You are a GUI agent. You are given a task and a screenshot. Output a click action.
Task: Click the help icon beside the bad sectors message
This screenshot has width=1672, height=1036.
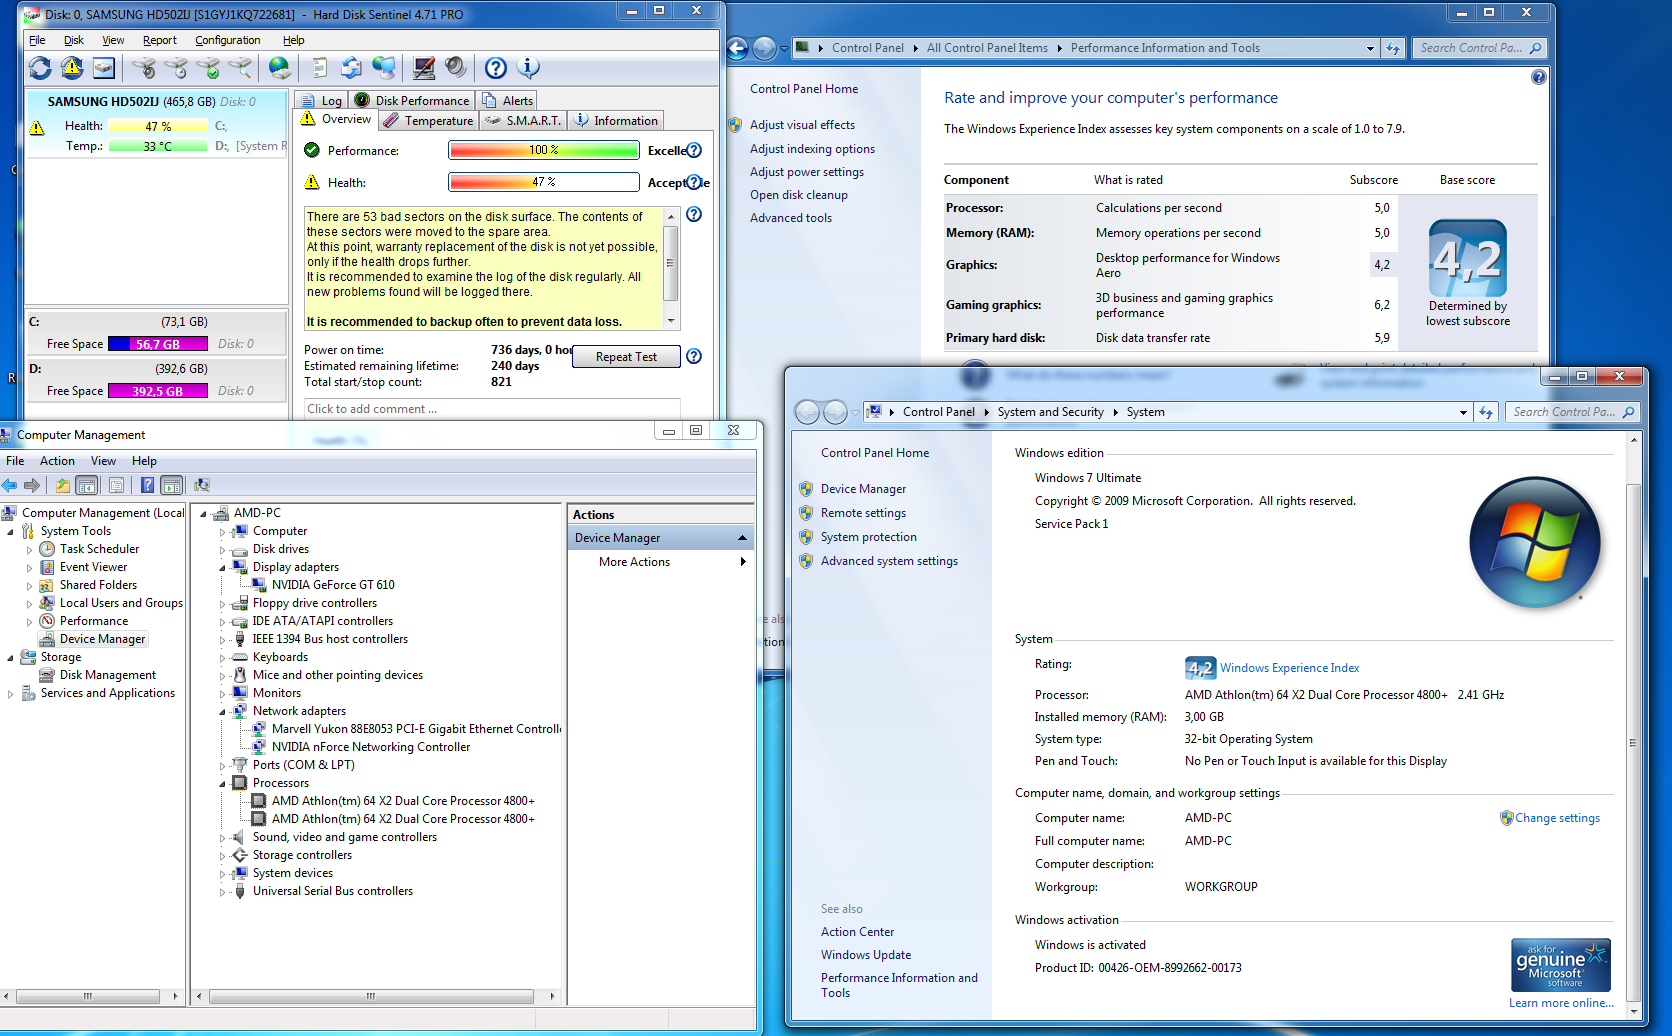click(x=694, y=215)
